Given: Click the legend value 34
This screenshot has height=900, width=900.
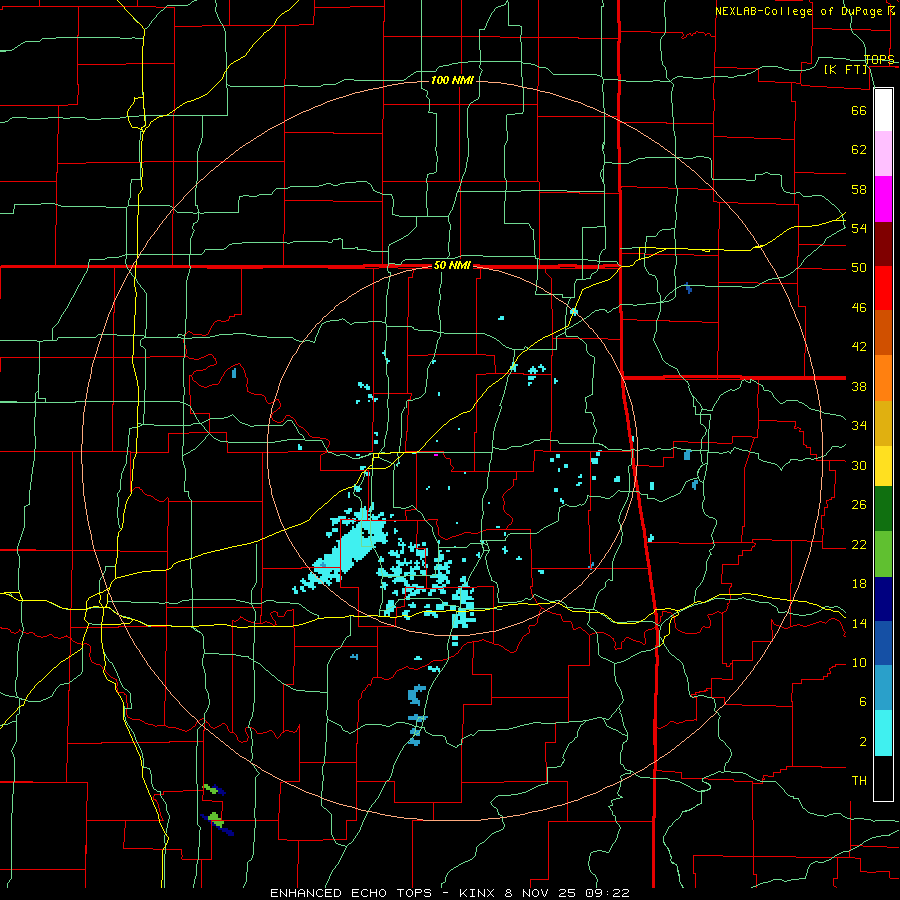Looking at the screenshot, I should tap(859, 425).
